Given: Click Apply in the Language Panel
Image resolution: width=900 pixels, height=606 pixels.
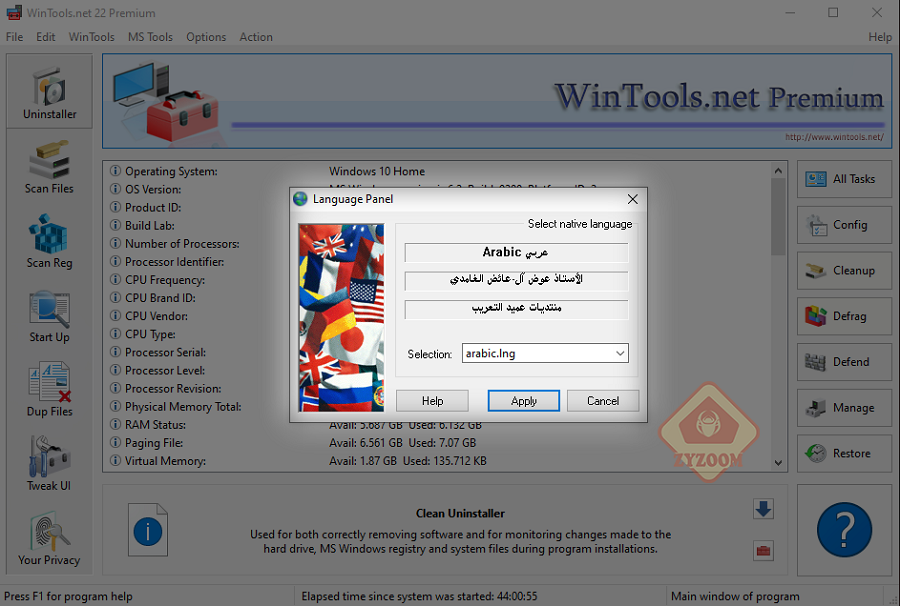Looking at the screenshot, I should point(523,401).
